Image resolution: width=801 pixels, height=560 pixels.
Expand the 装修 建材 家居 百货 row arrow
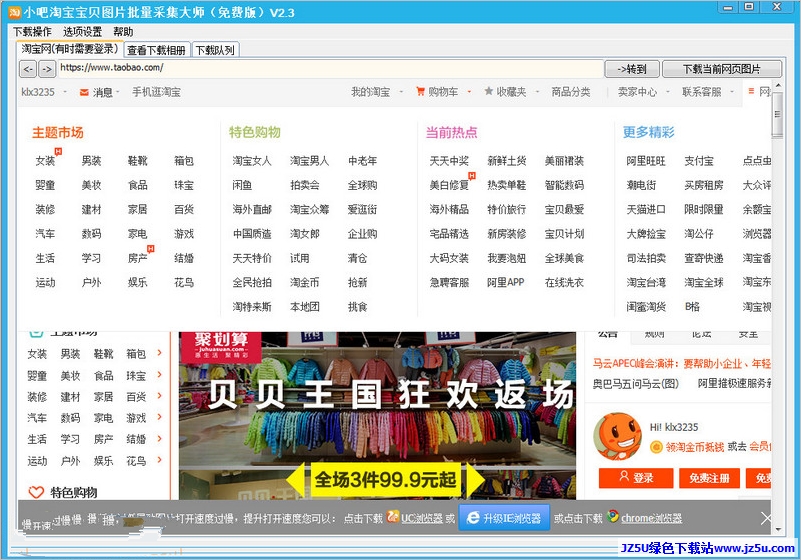[x=159, y=395]
